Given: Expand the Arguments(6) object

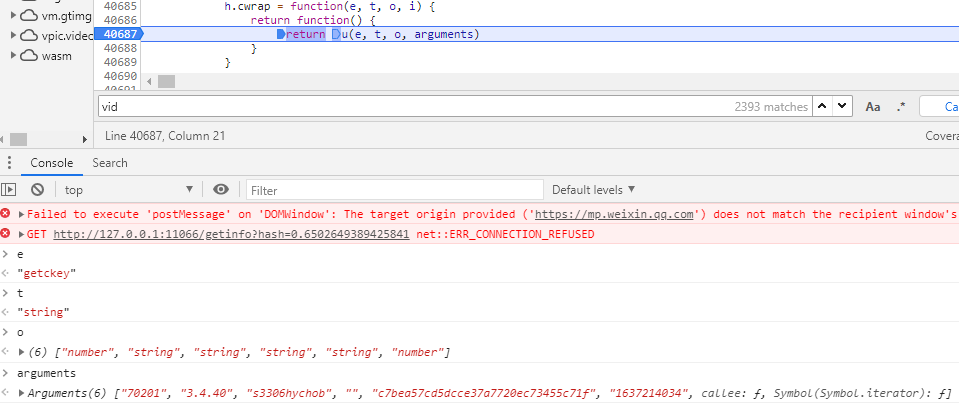Looking at the screenshot, I should point(23,392).
